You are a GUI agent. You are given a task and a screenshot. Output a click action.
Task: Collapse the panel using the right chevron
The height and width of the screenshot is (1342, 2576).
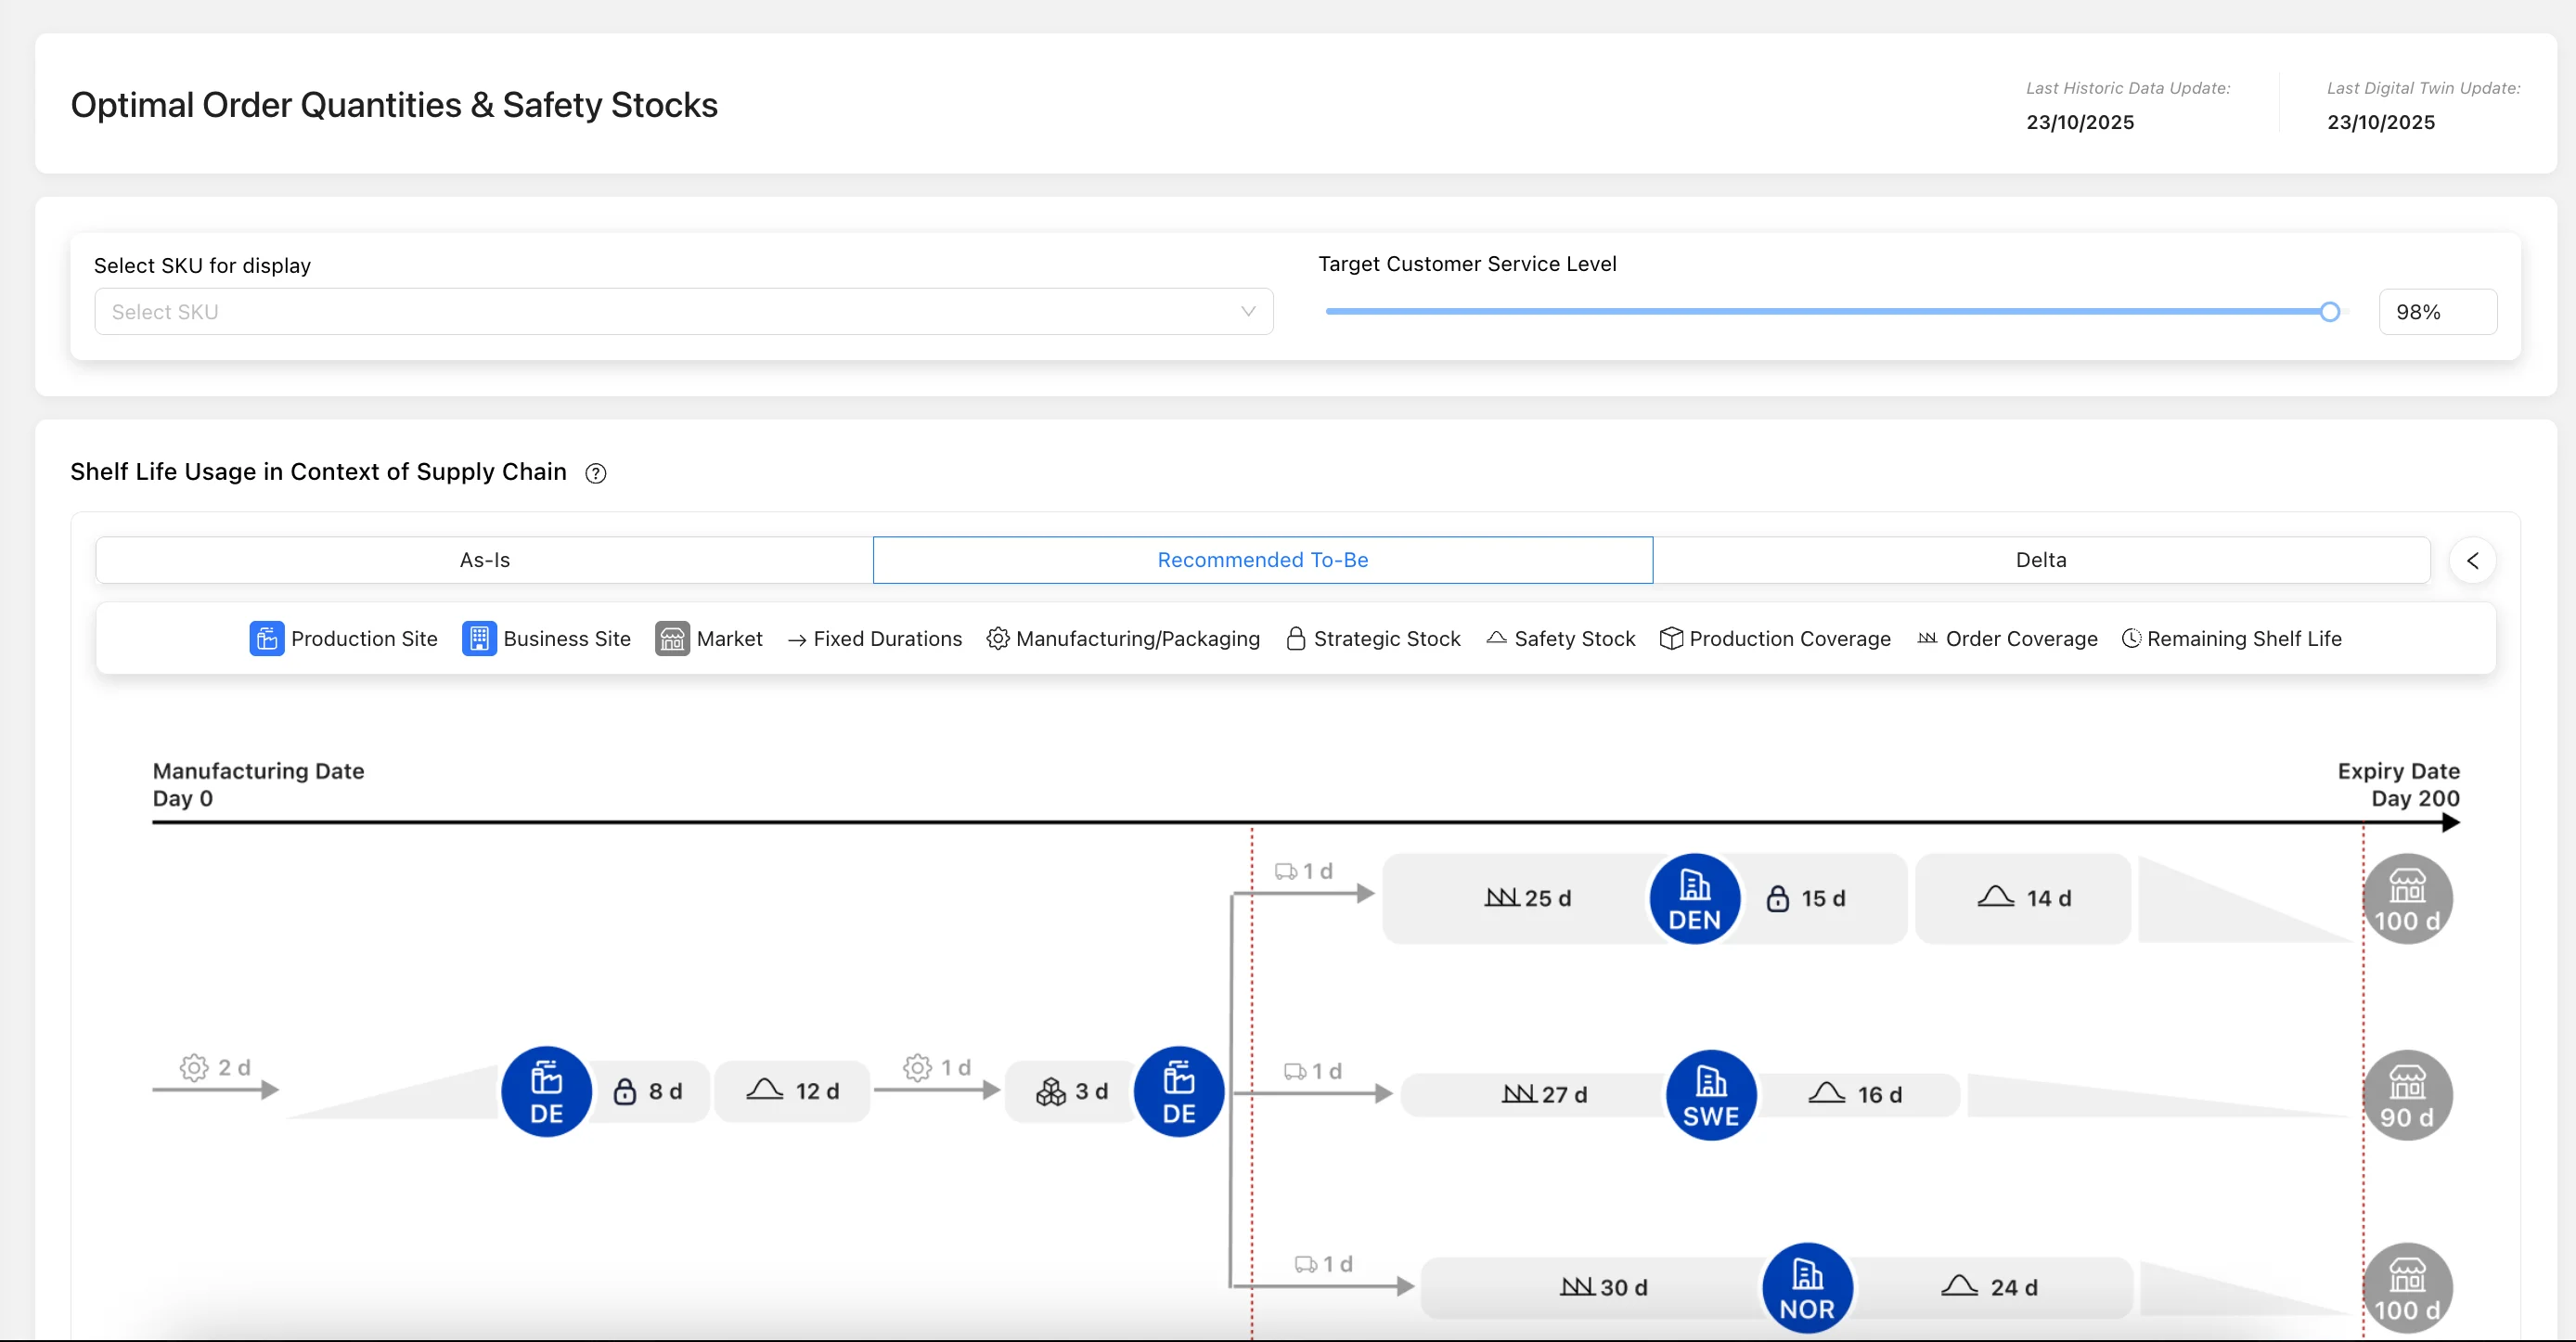pos(2473,560)
